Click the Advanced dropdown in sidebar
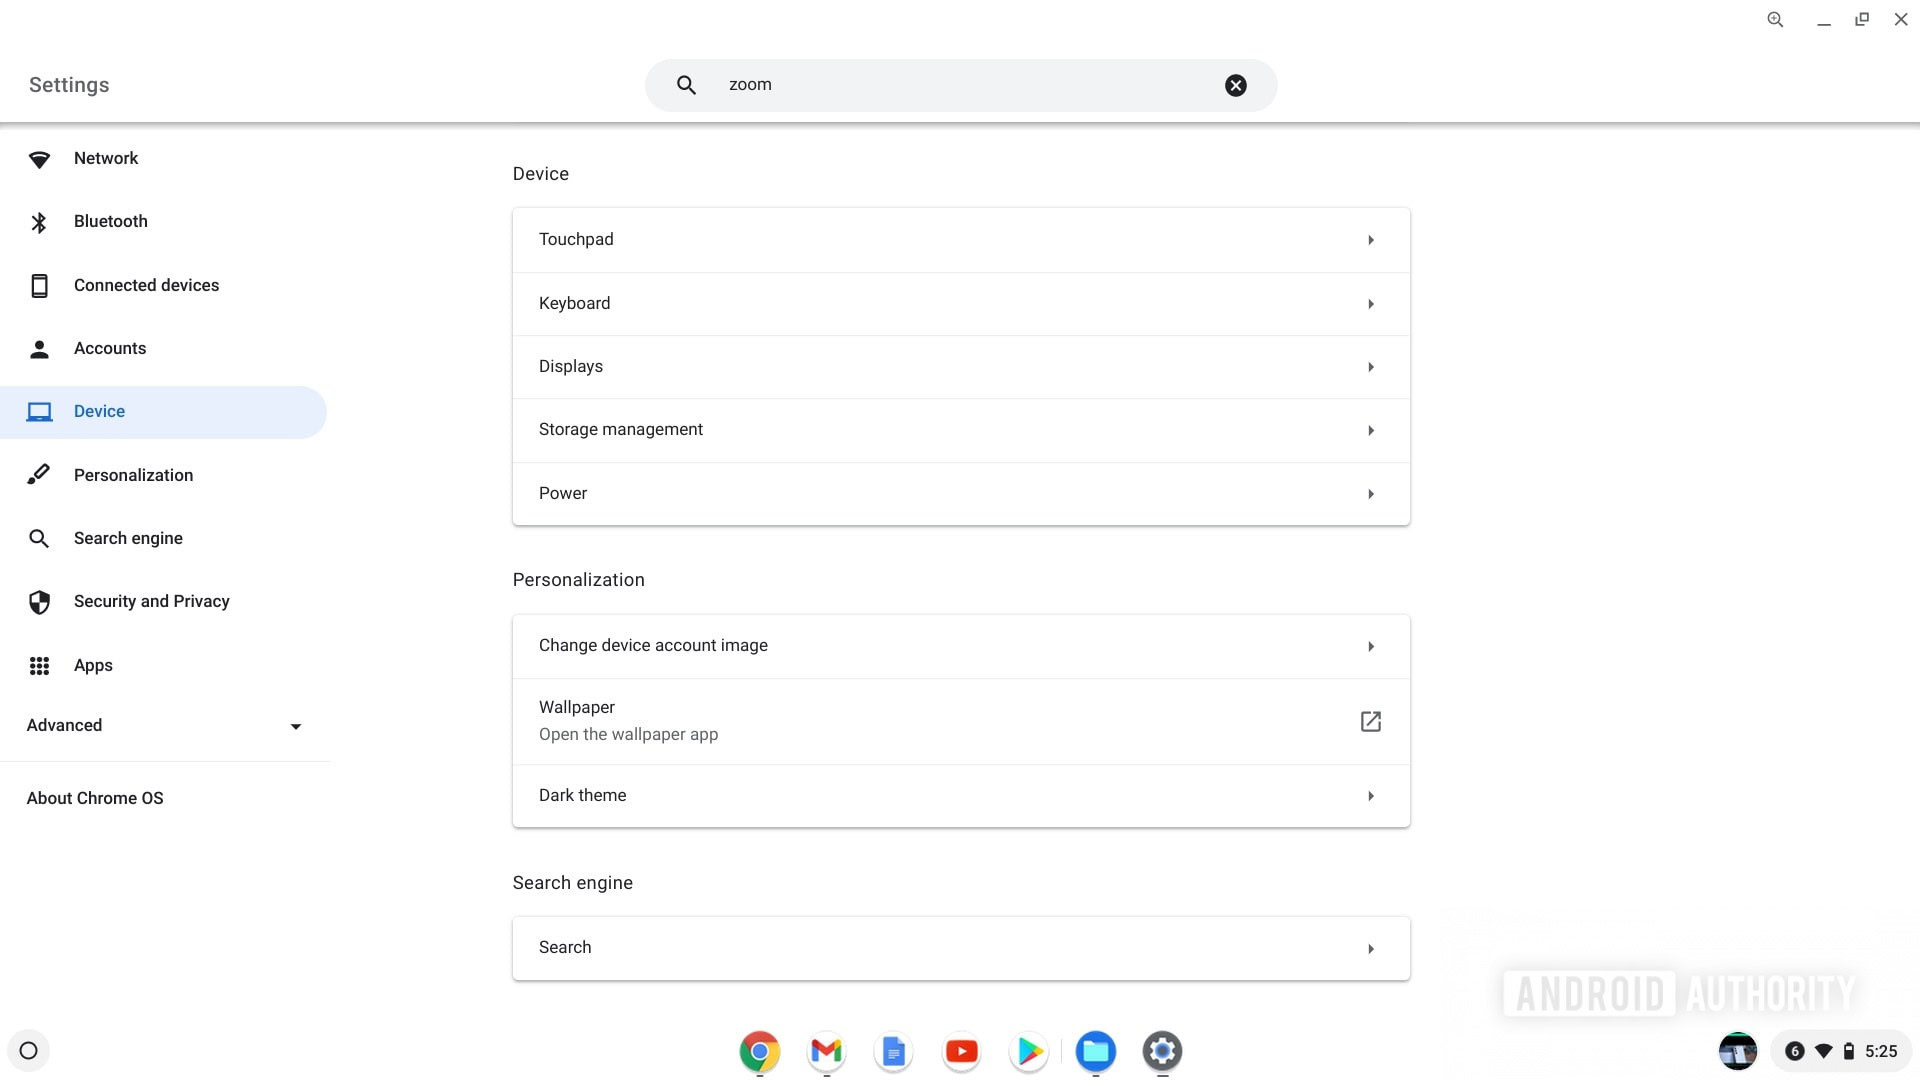 [x=165, y=724]
